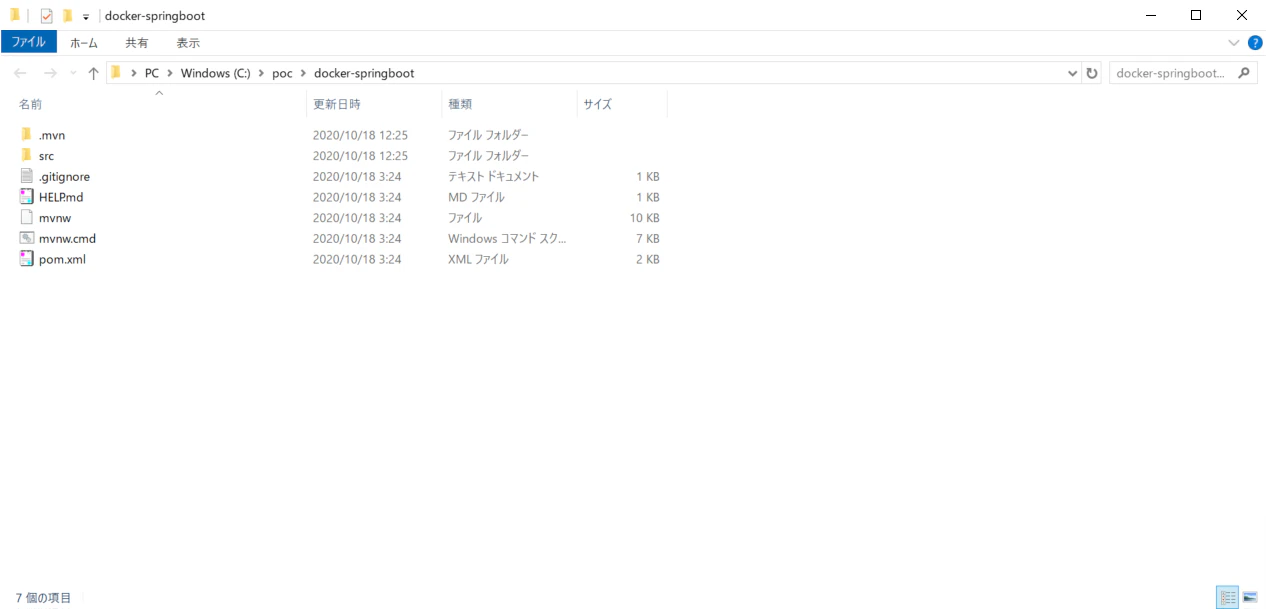Click the 2 KB size cell
1266x609 pixels.
(647, 259)
